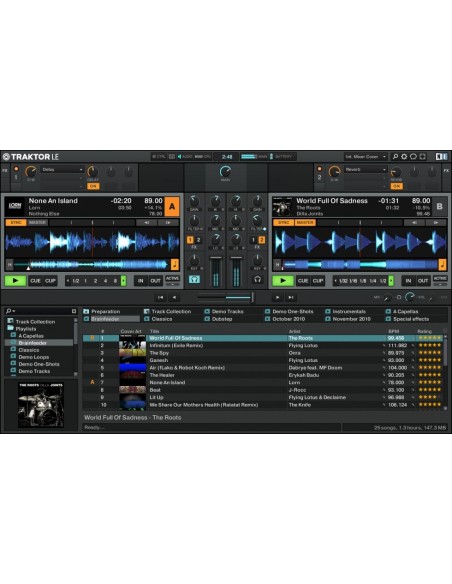Viewport: 452px width, 584px height.
Task: Click deck B tempo bend right arrow
Action: [x=436, y=223]
